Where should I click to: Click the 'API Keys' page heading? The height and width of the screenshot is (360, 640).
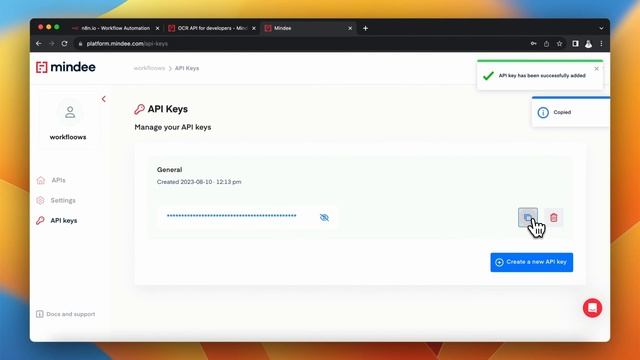tap(168, 109)
